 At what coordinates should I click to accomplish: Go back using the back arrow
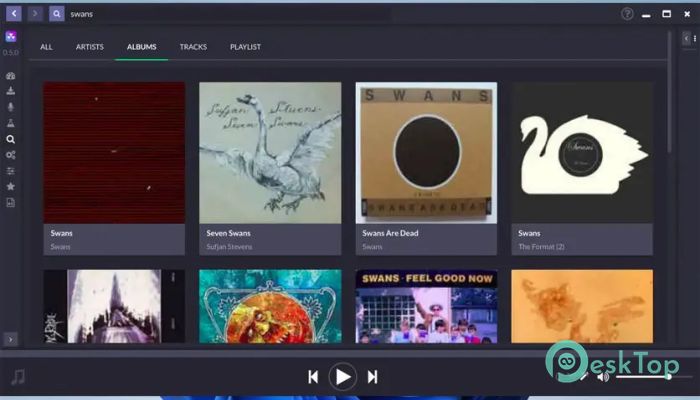click(14, 14)
